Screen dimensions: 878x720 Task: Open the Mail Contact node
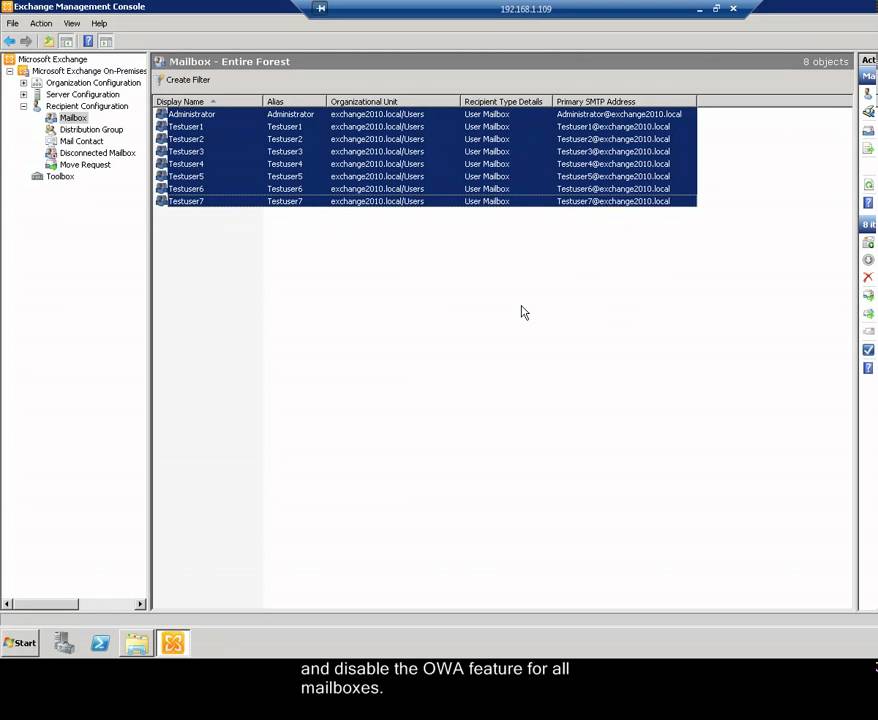click(81, 142)
